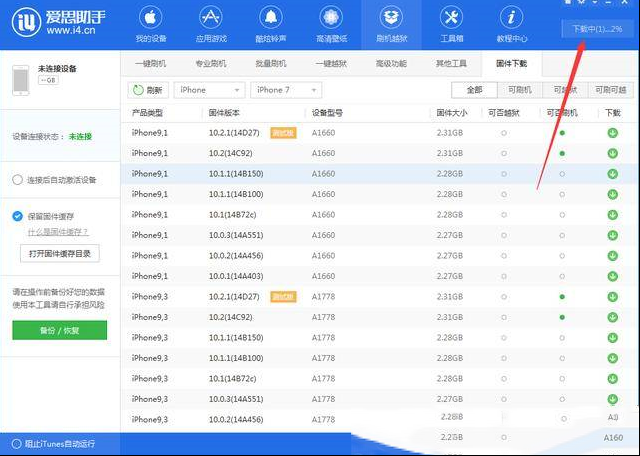
Task: Filter list by 可刷可越 option
Action: pos(611,90)
